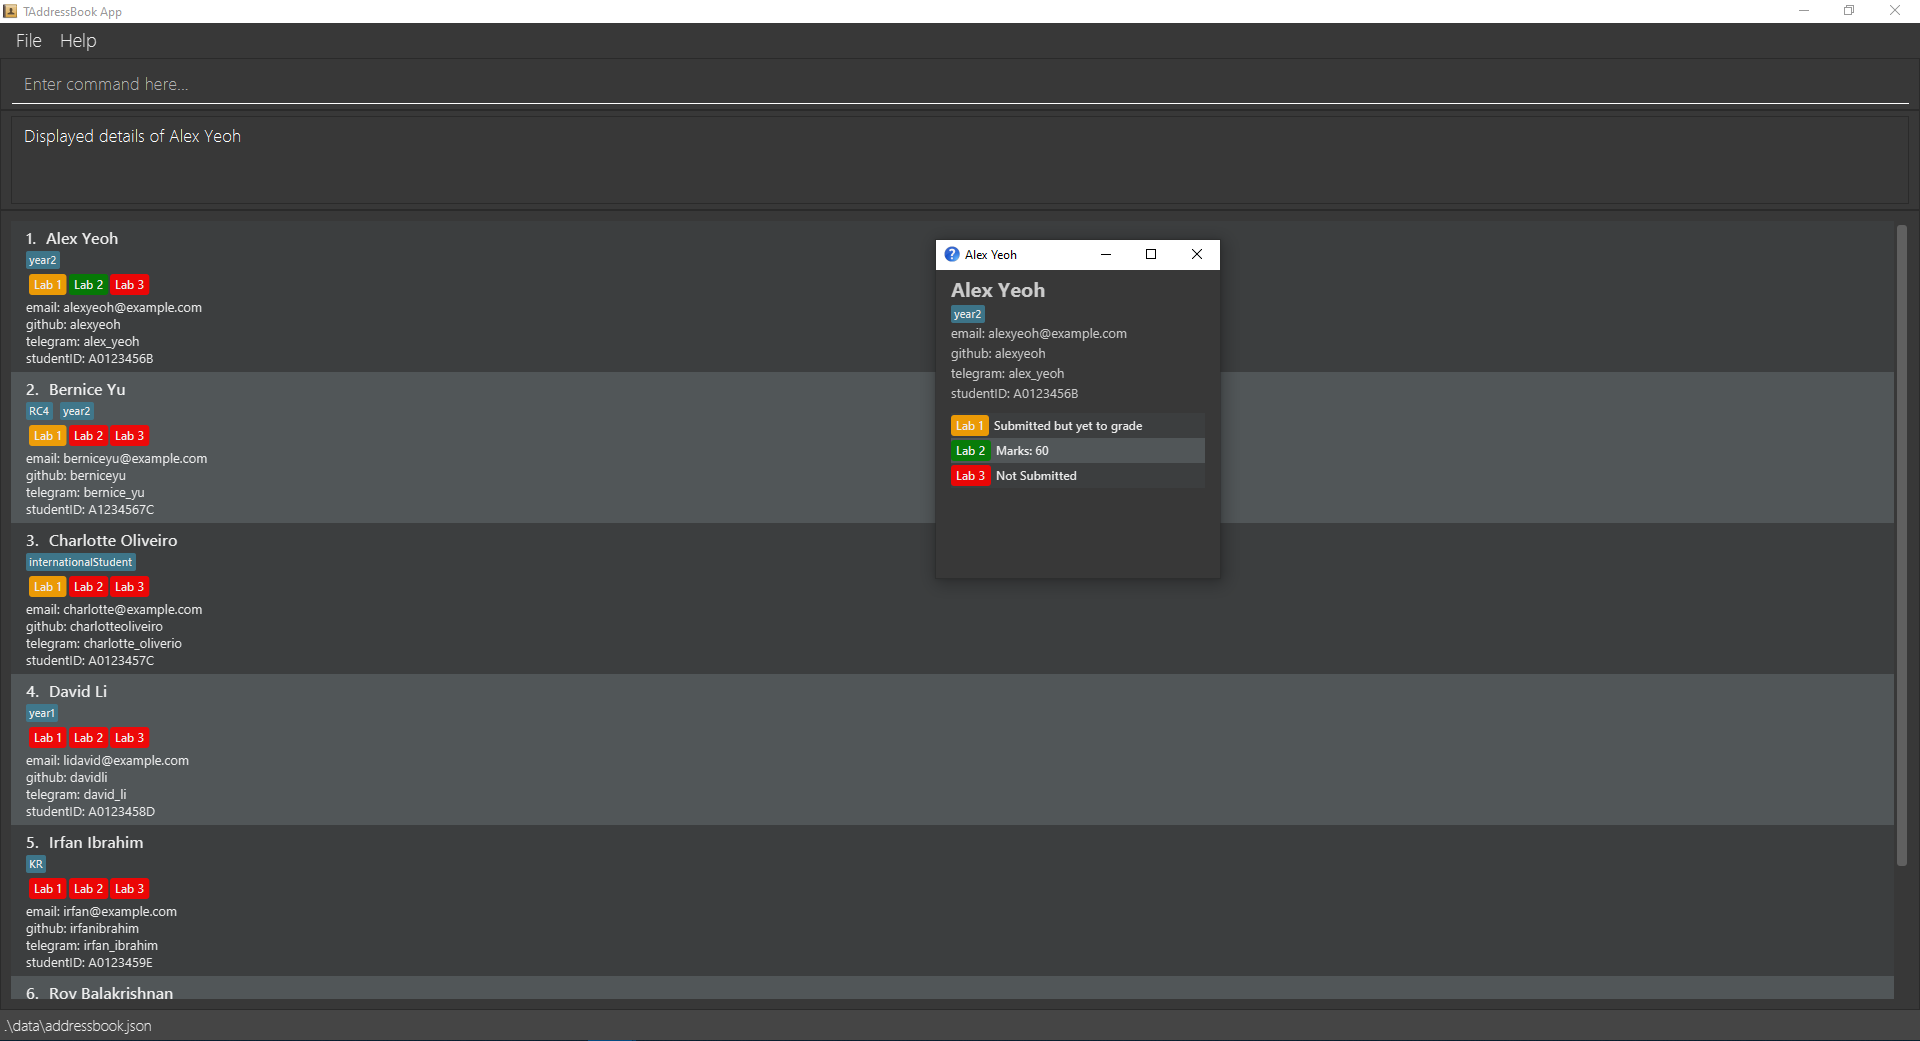This screenshot has width=1920, height=1041.
Task: Select the Lab 1 Submitted but yet to grade row
Action: tap(1077, 426)
